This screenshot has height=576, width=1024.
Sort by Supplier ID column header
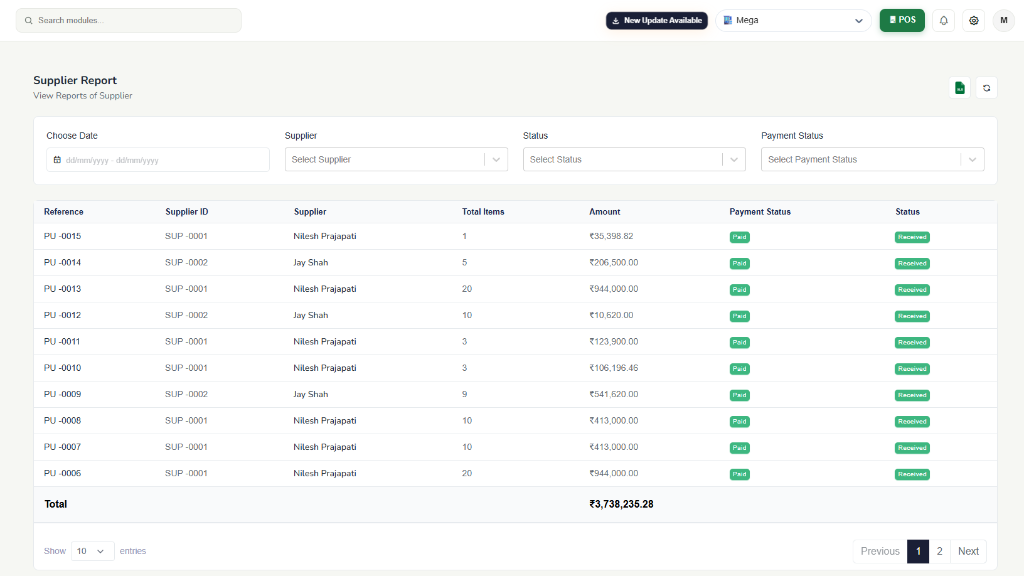tap(187, 212)
